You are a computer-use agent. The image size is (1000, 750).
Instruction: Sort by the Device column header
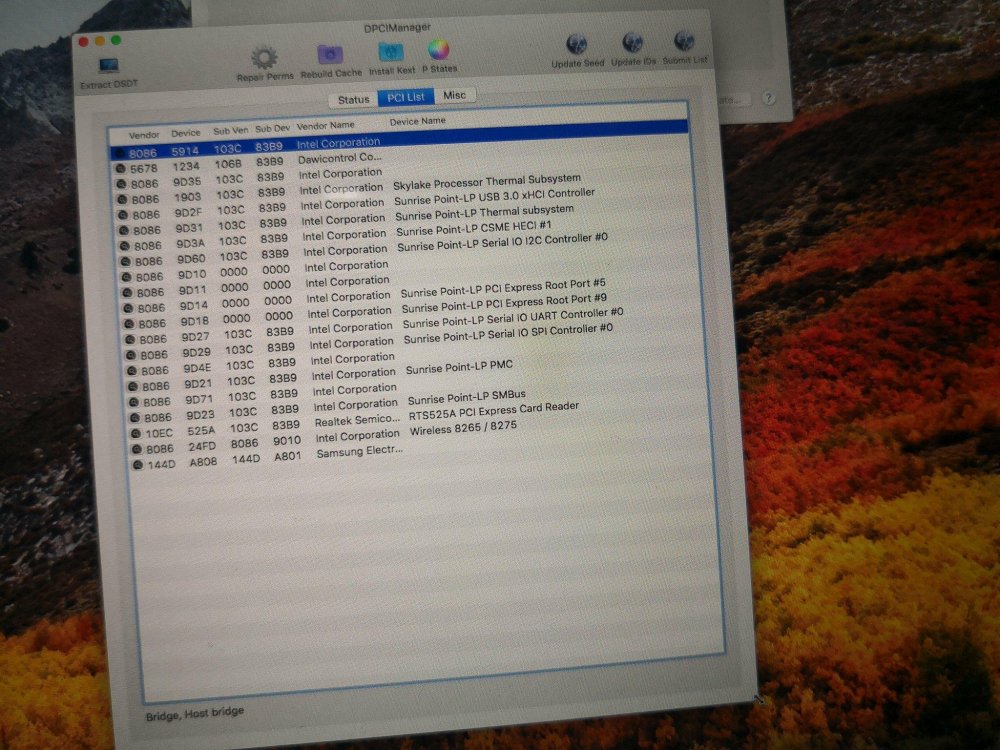point(186,133)
